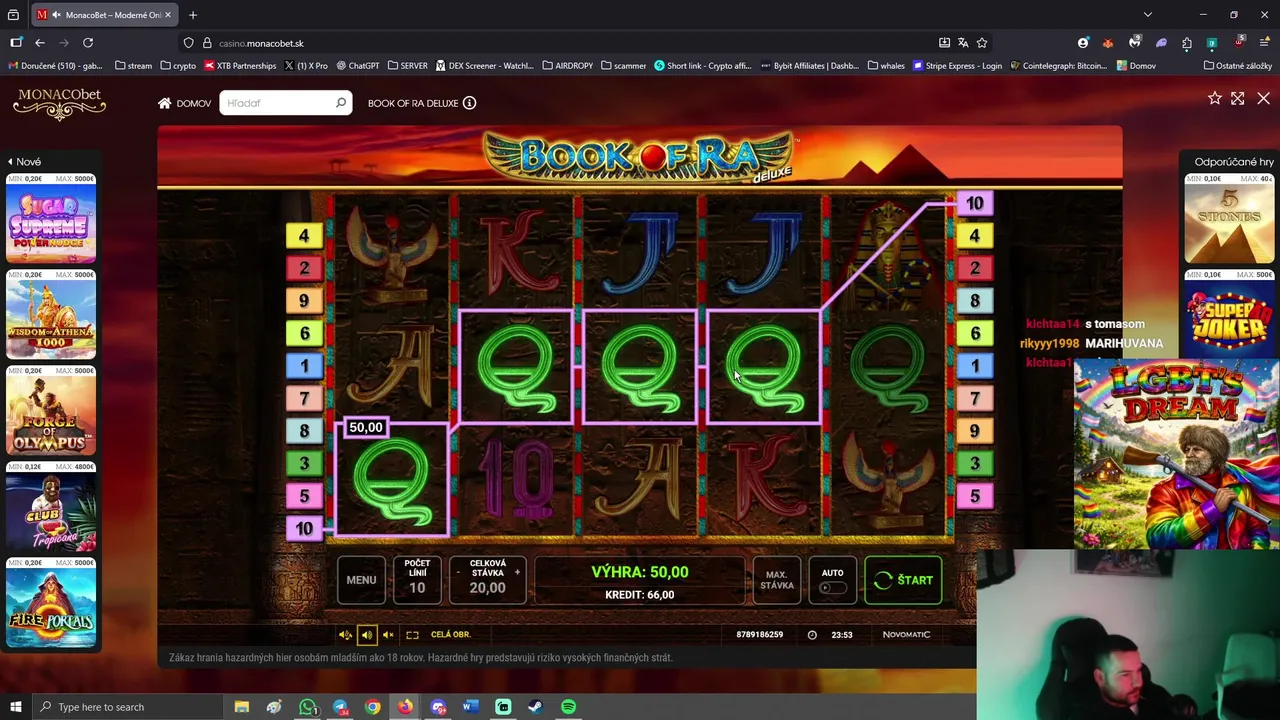Add game to favourites with star icon
The width and height of the screenshot is (1280, 720).
coord(1214,98)
